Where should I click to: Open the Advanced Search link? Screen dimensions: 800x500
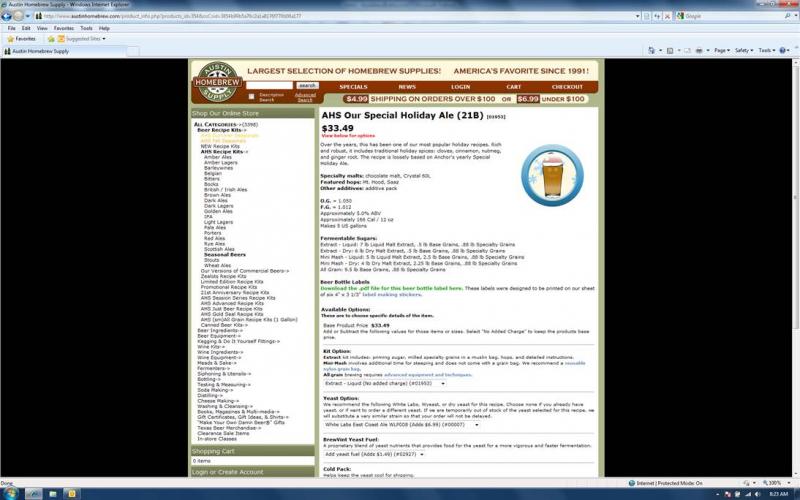[305, 97]
